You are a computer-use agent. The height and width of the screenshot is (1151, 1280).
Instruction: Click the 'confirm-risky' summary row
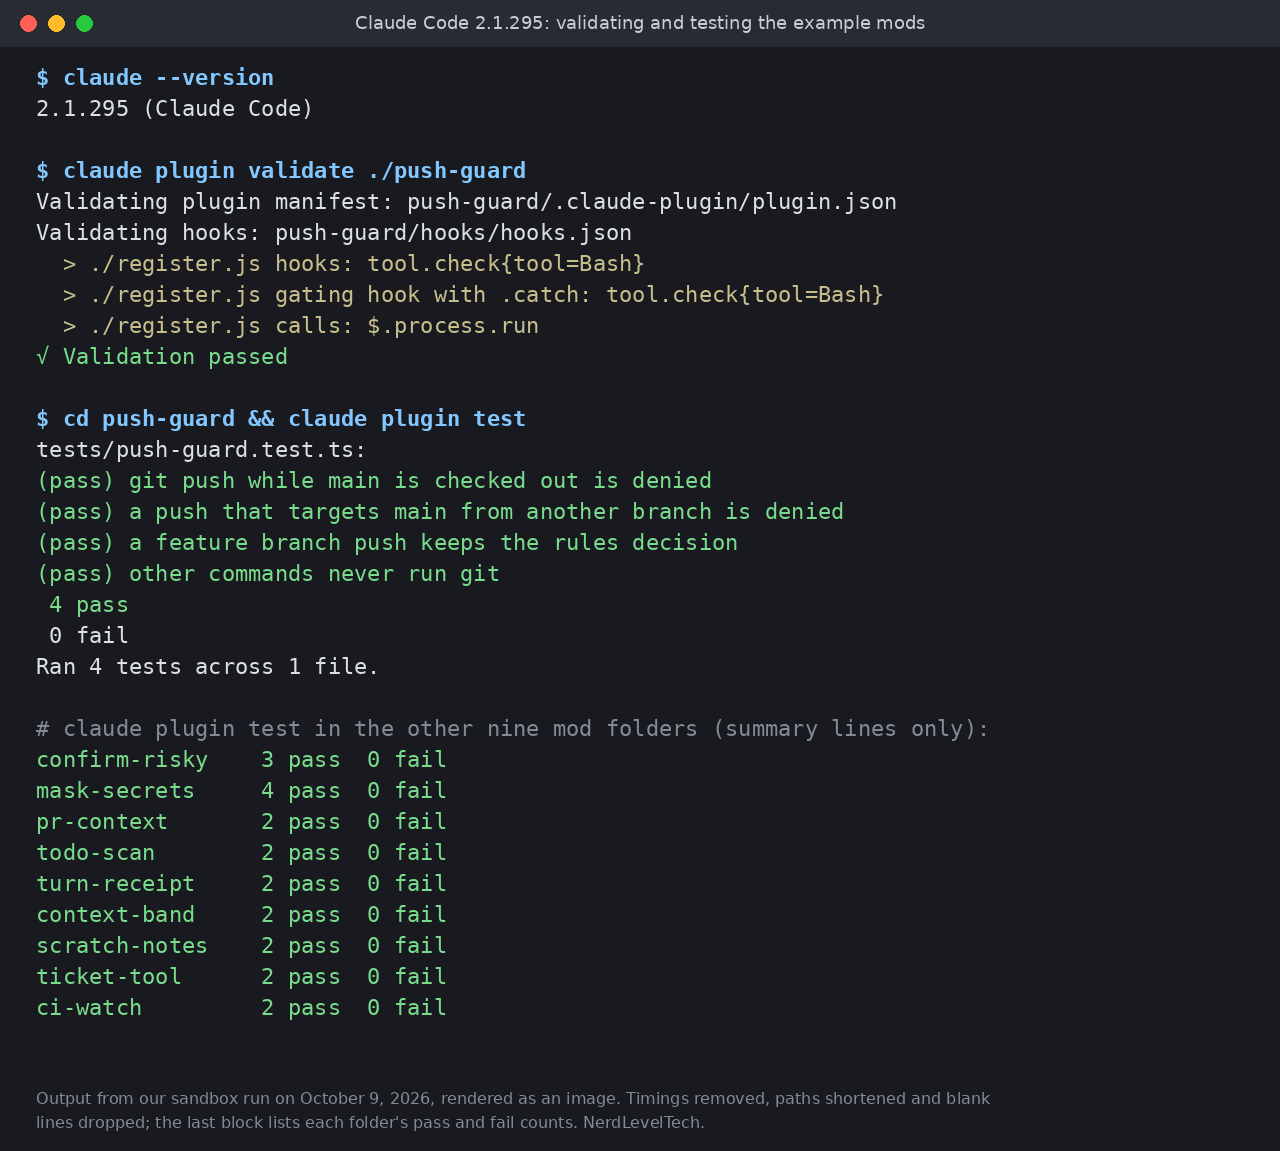(241, 760)
